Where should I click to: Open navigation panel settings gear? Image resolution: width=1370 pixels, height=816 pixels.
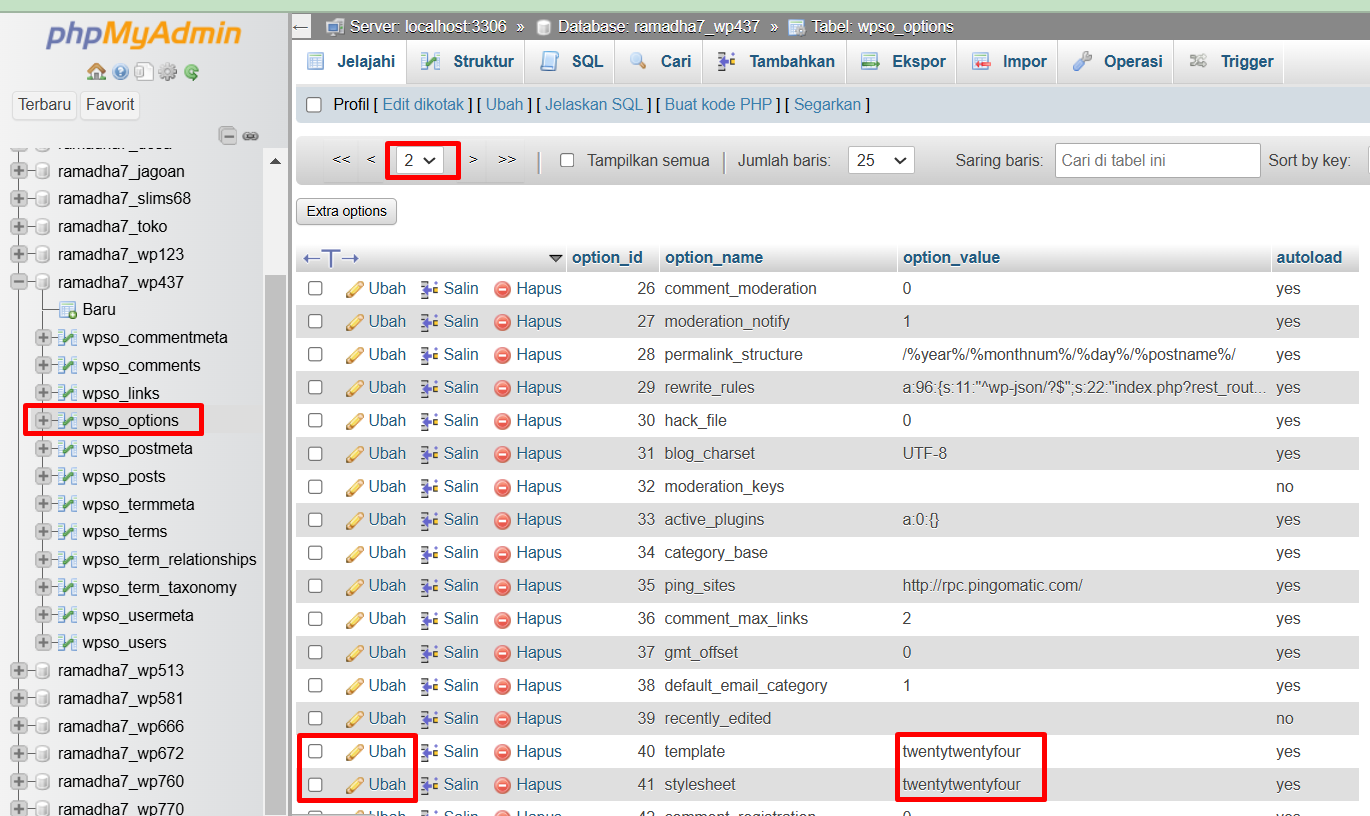(167, 72)
